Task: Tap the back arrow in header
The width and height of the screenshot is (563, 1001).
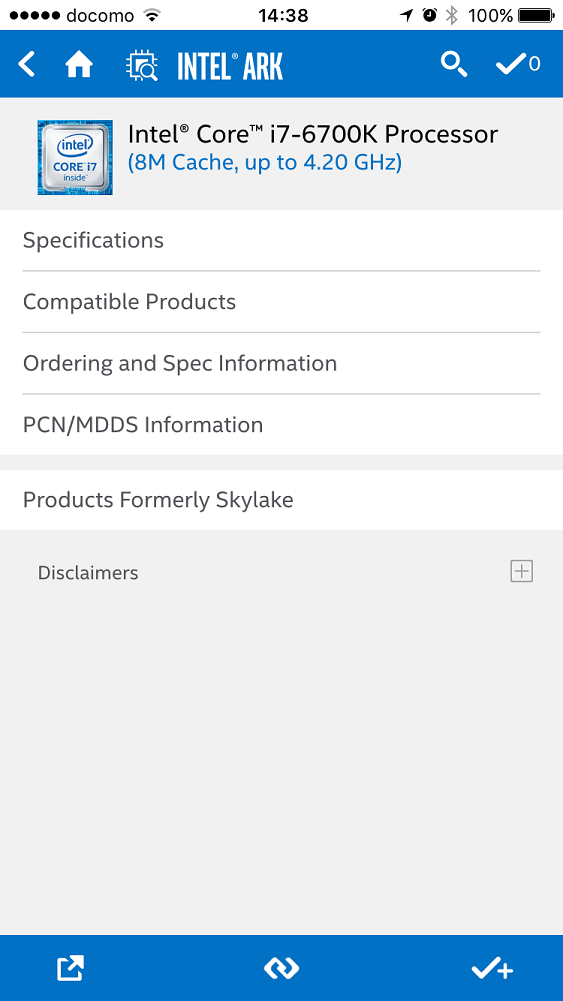Action: coord(26,64)
